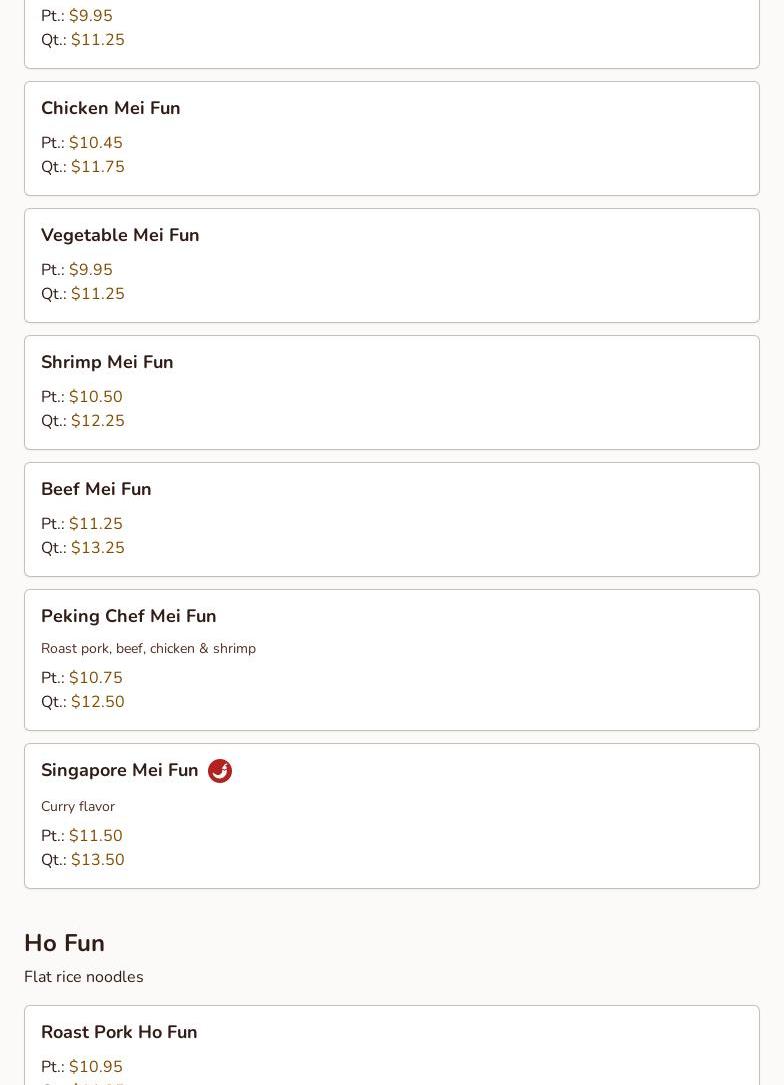The image size is (784, 1085).
Task: Click the Ho Fun section heading
Action: point(64,943)
